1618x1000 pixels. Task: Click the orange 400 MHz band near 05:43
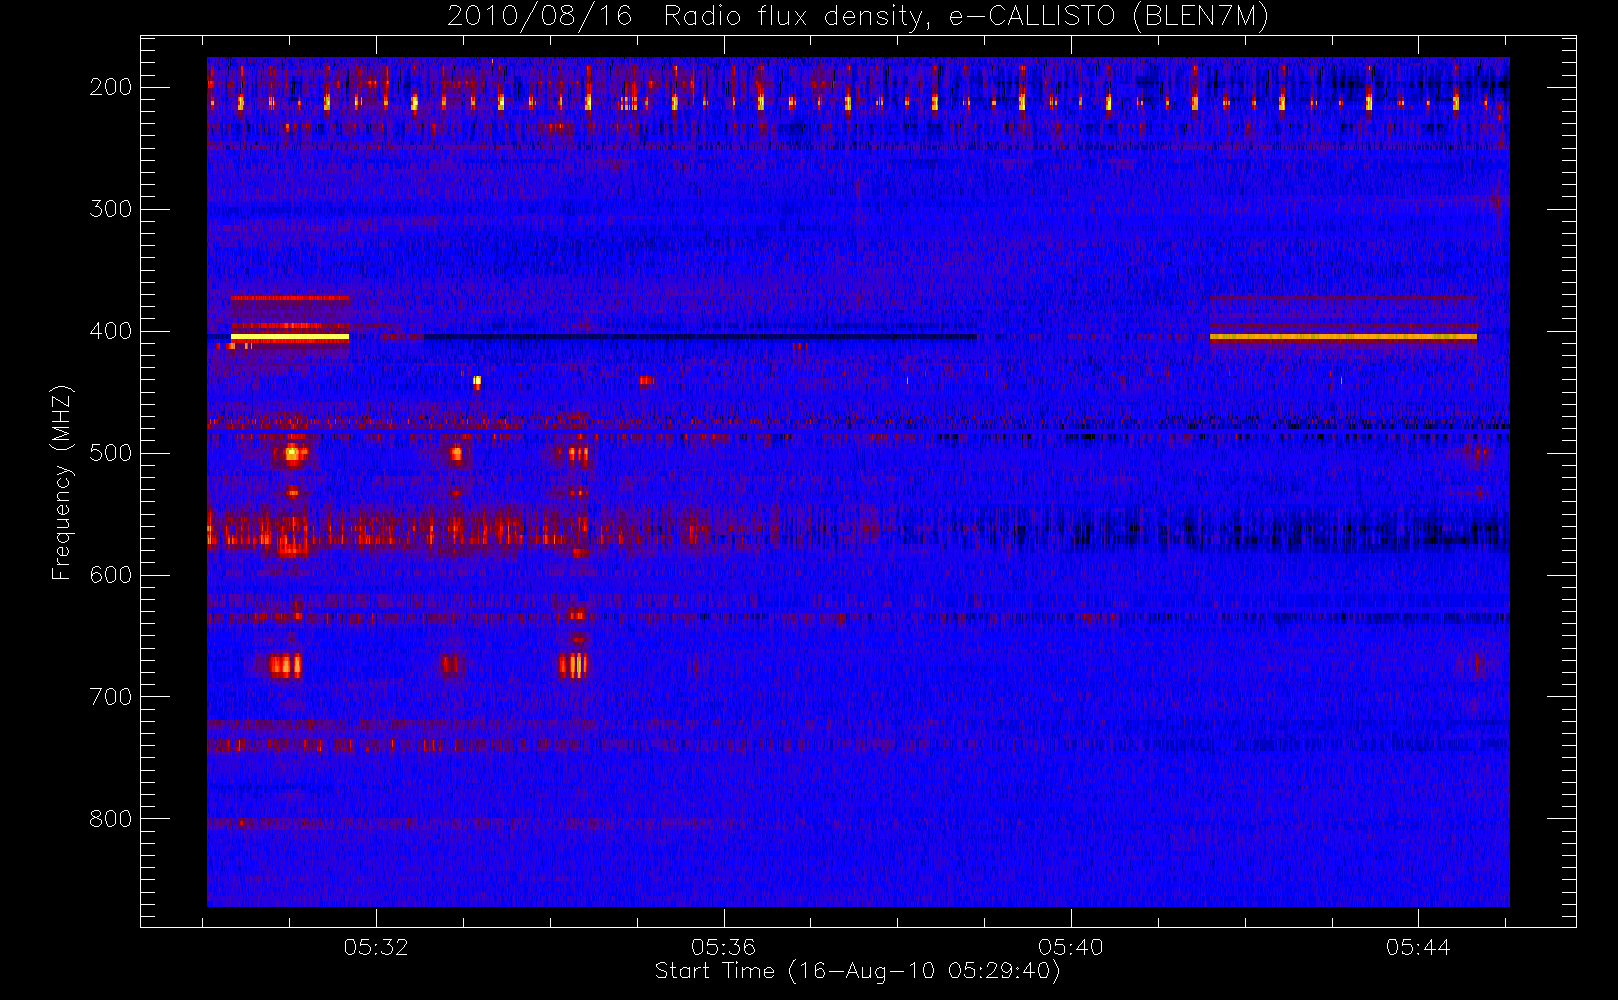pos(1343,337)
